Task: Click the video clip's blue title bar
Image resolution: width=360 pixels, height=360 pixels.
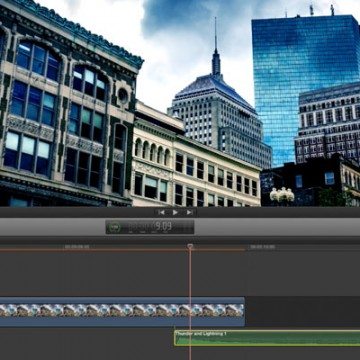Action: 122,300
